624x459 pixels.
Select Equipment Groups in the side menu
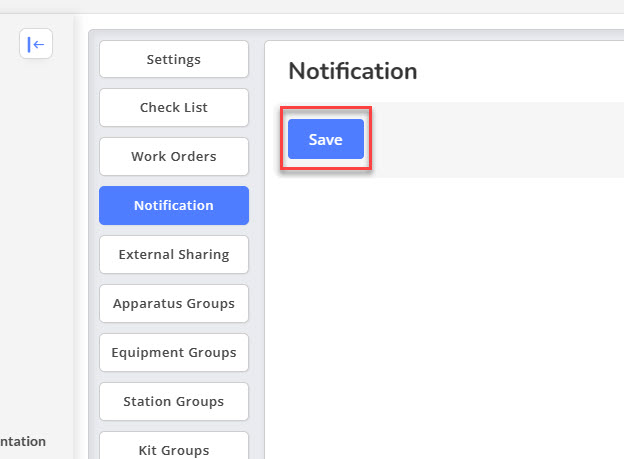coord(174,352)
